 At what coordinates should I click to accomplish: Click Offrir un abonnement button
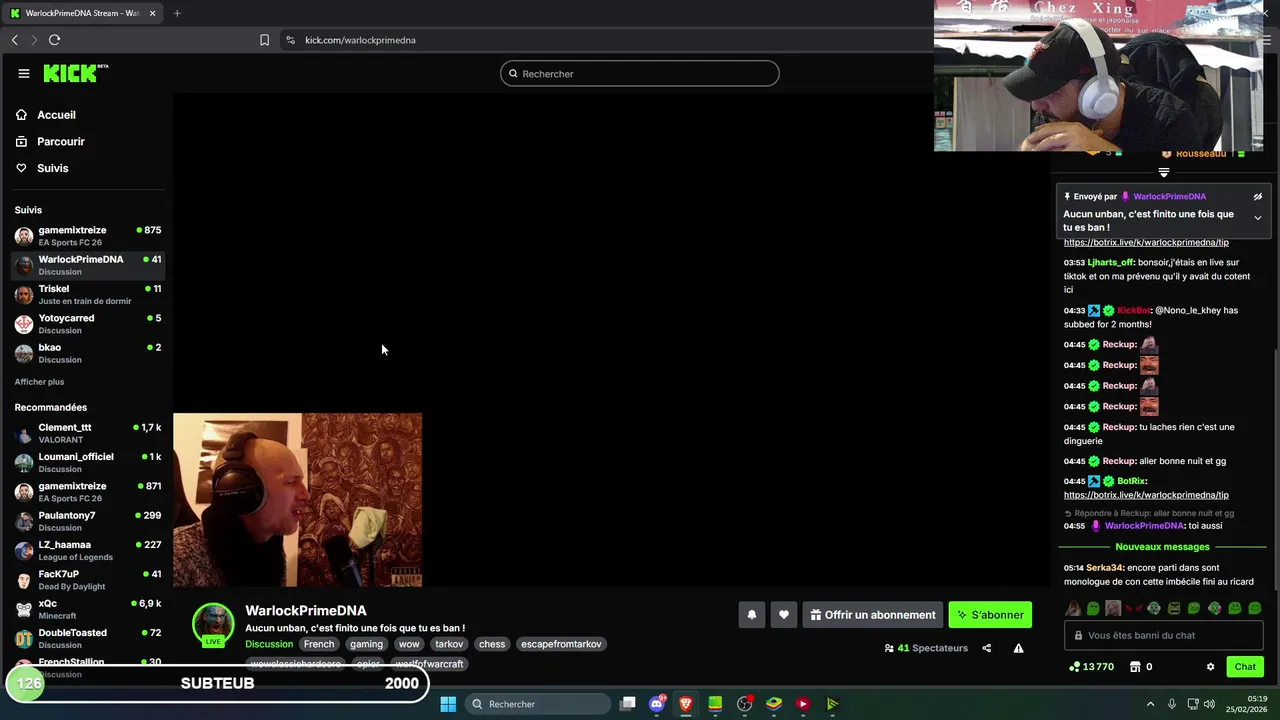click(873, 615)
